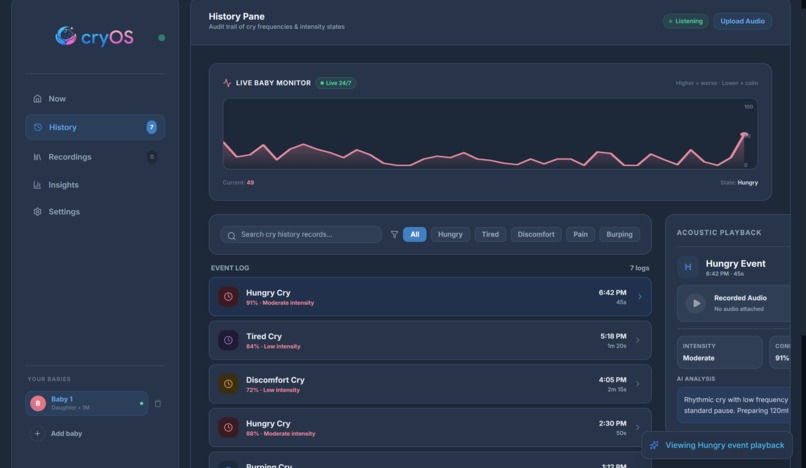Filter the event log by Pain
This screenshot has width=806, height=468.
pyautogui.click(x=580, y=235)
